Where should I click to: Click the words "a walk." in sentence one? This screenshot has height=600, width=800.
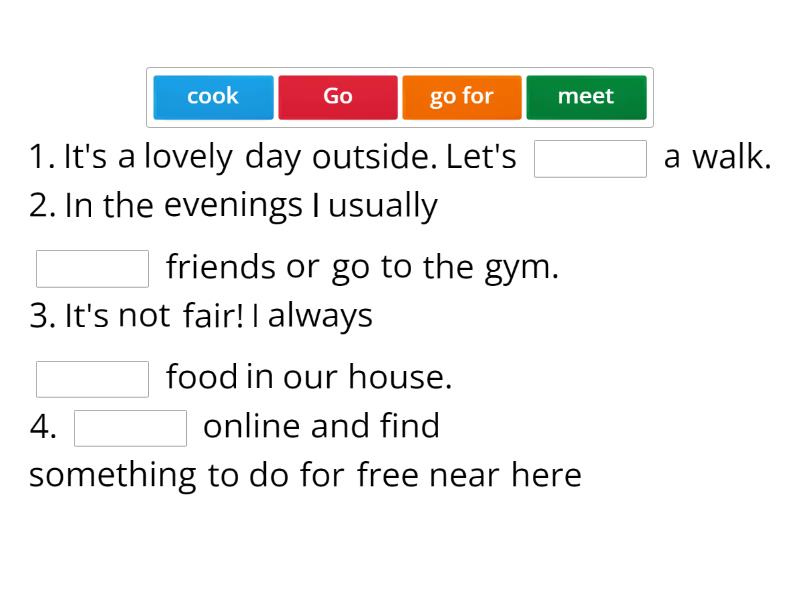[717, 157]
